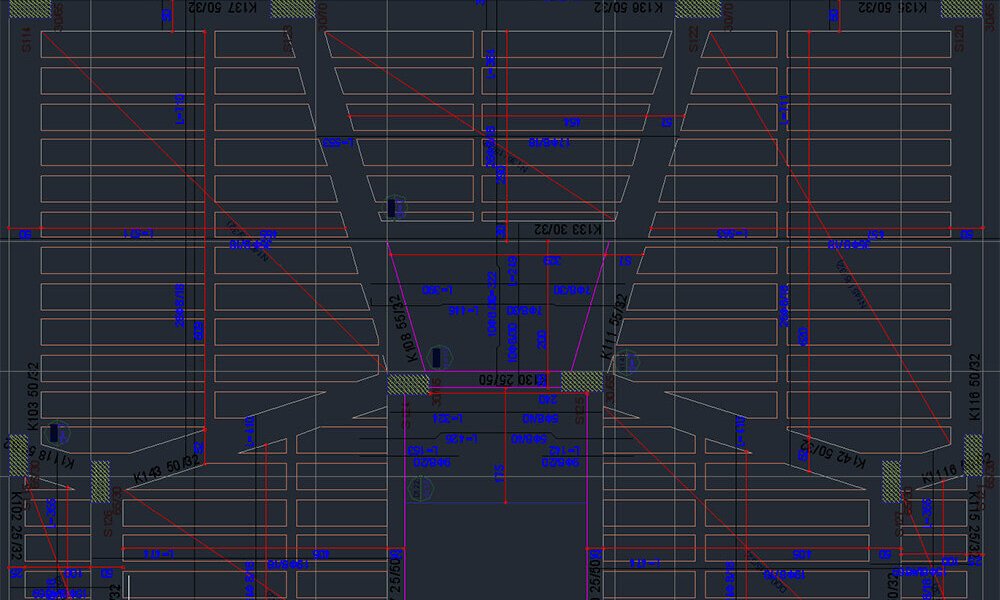1000x600 pixels.
Task: Select the K133 30/32 beam label
Action: [569, 229]
